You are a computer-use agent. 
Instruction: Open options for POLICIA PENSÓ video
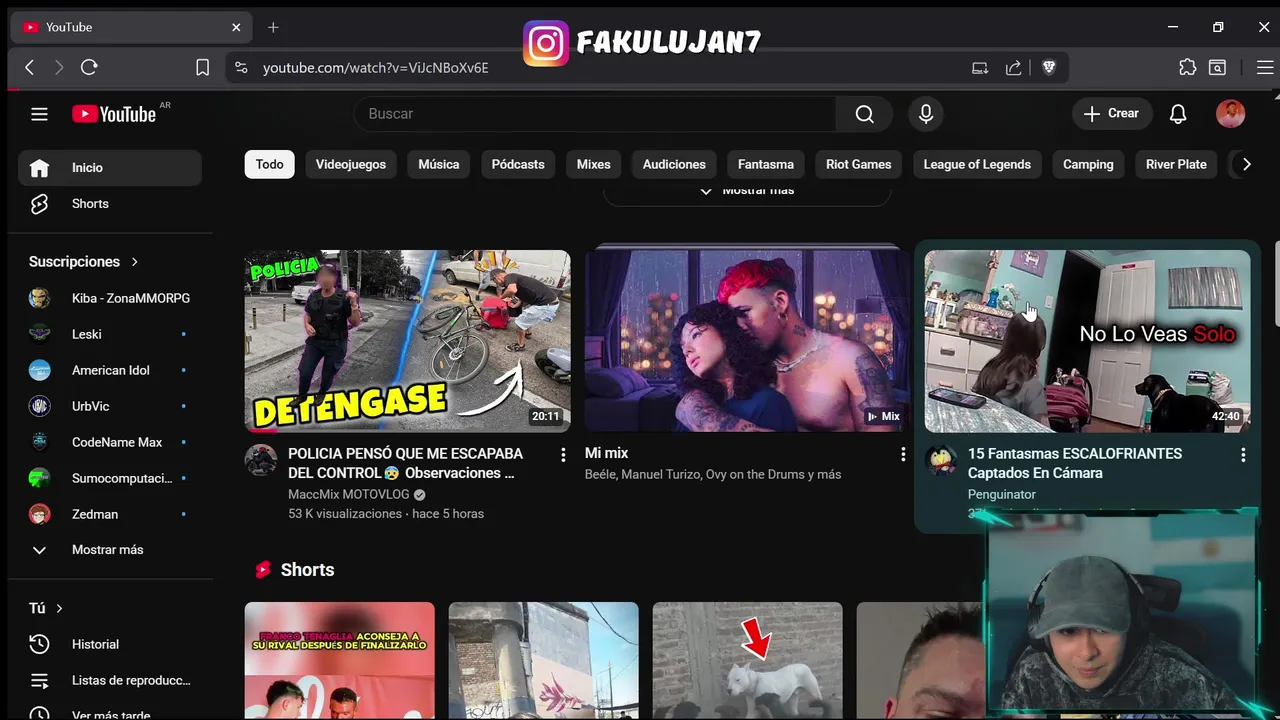point(563,455)
